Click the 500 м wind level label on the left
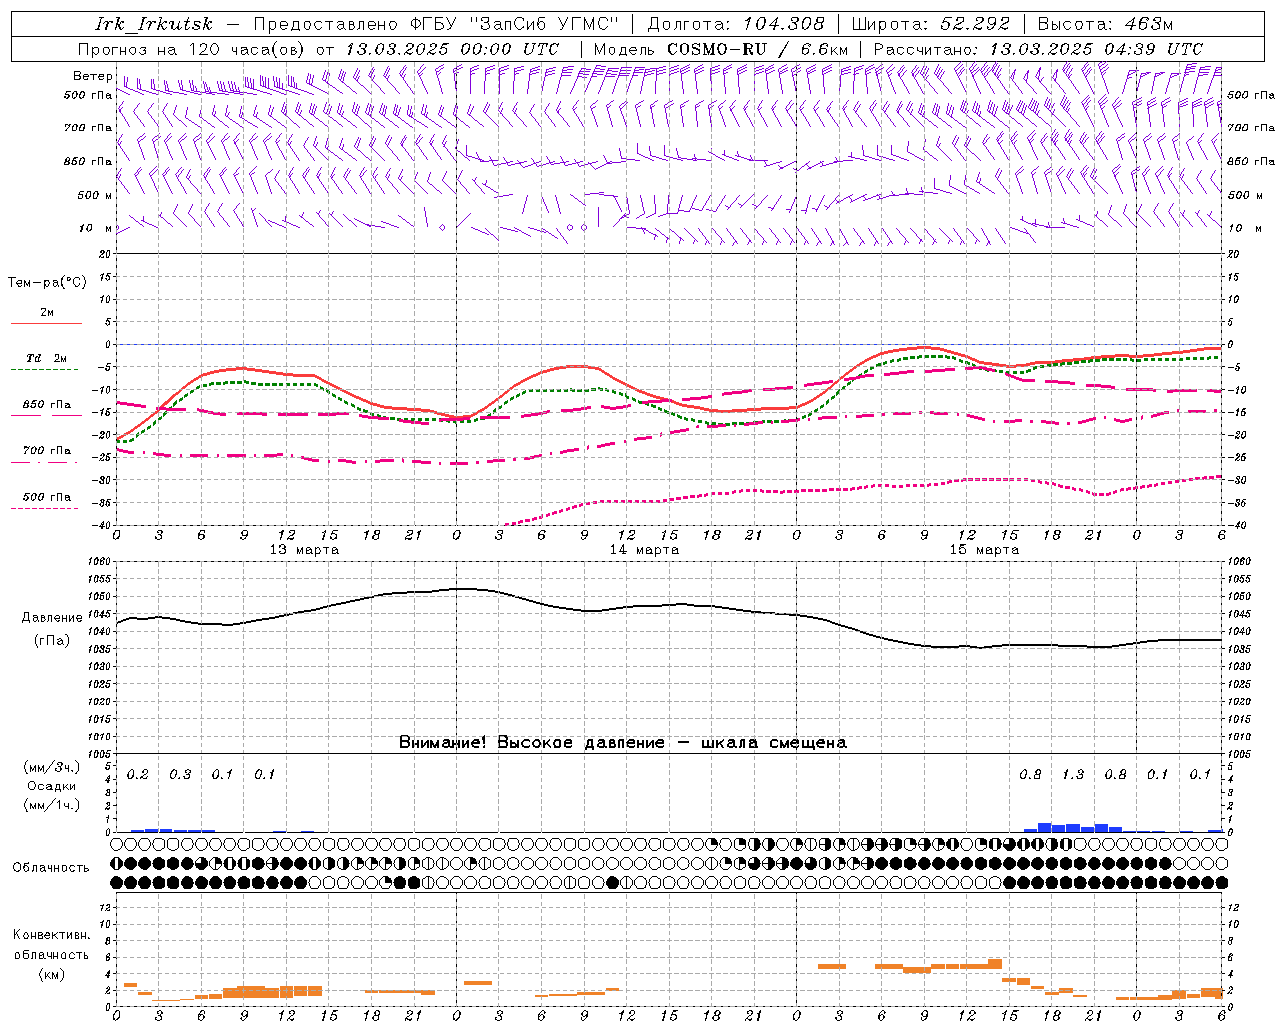Image resolution: width=1280 pixels, height=1024 pixels. click(96, 195)
